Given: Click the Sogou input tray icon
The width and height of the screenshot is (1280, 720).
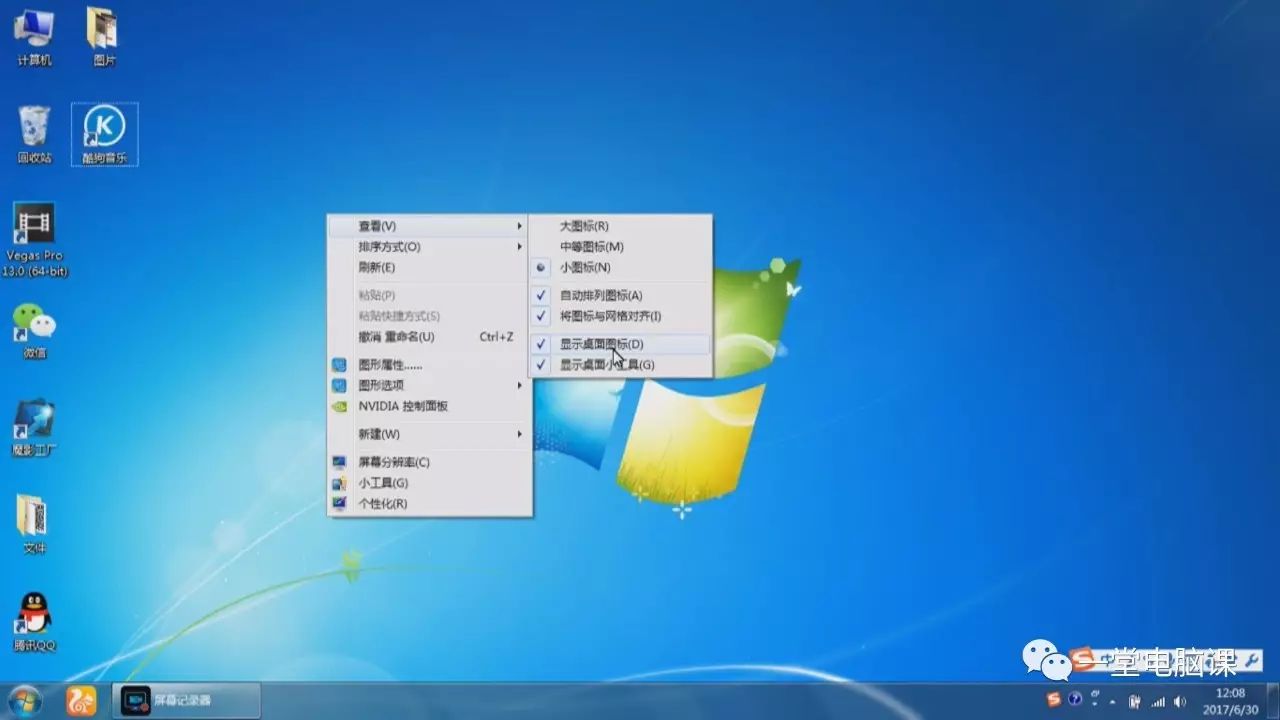Looking at the screenshot, I should pyautogui.click(x=1053, y=700).
